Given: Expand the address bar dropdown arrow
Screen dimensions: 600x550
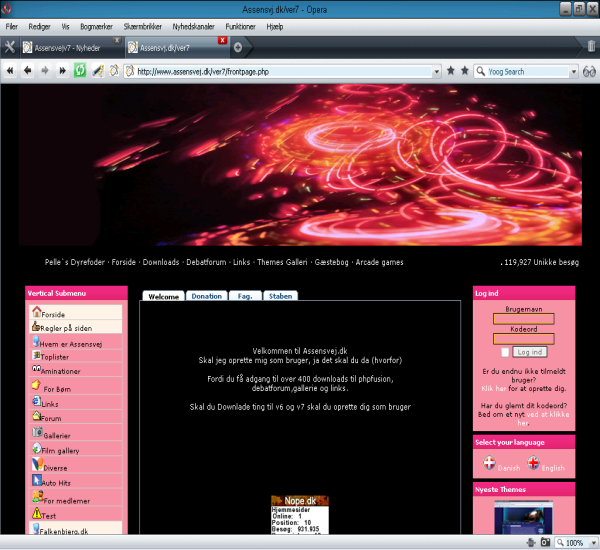Looking at the screenshot, I should (437, 71).
